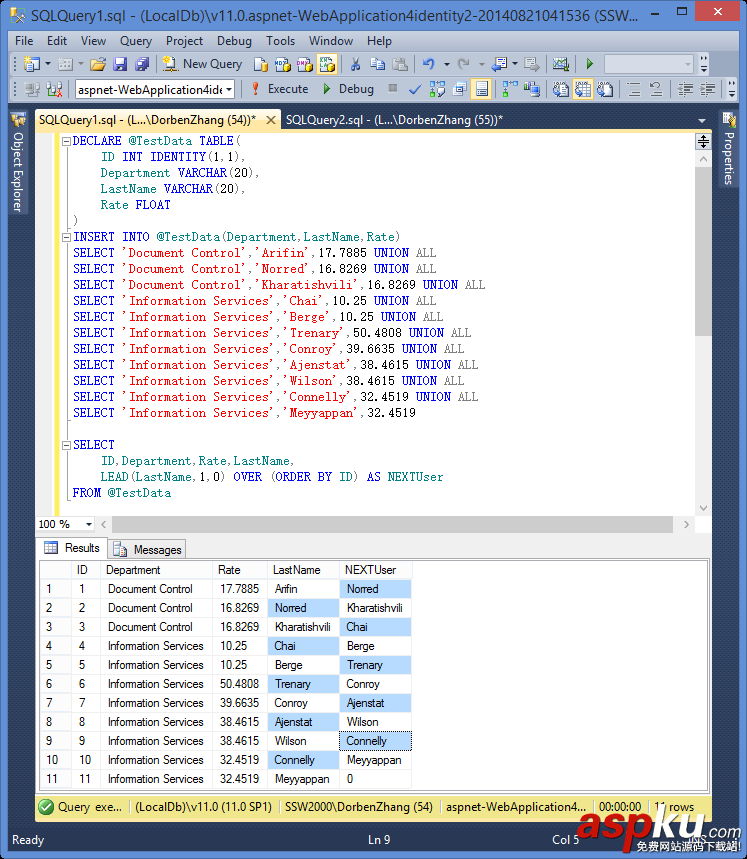Switch to the Messages tab
This screenshot has width=747, height=859.
tap(148, 549)
